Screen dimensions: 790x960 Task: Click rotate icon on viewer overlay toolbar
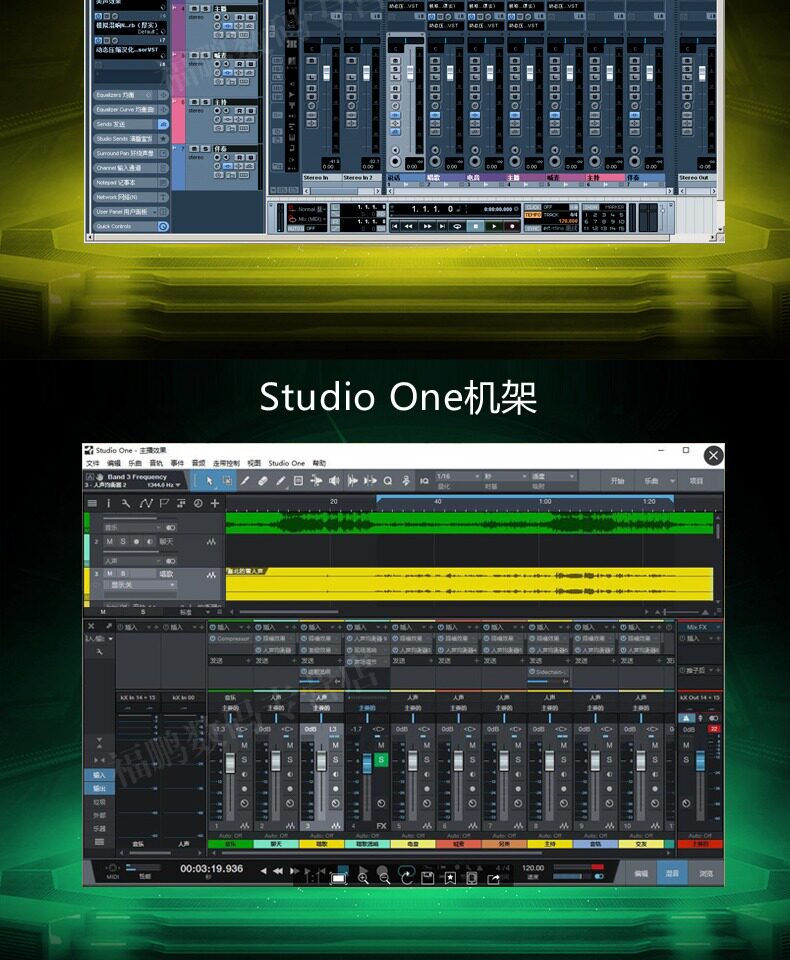coord(407,879)
